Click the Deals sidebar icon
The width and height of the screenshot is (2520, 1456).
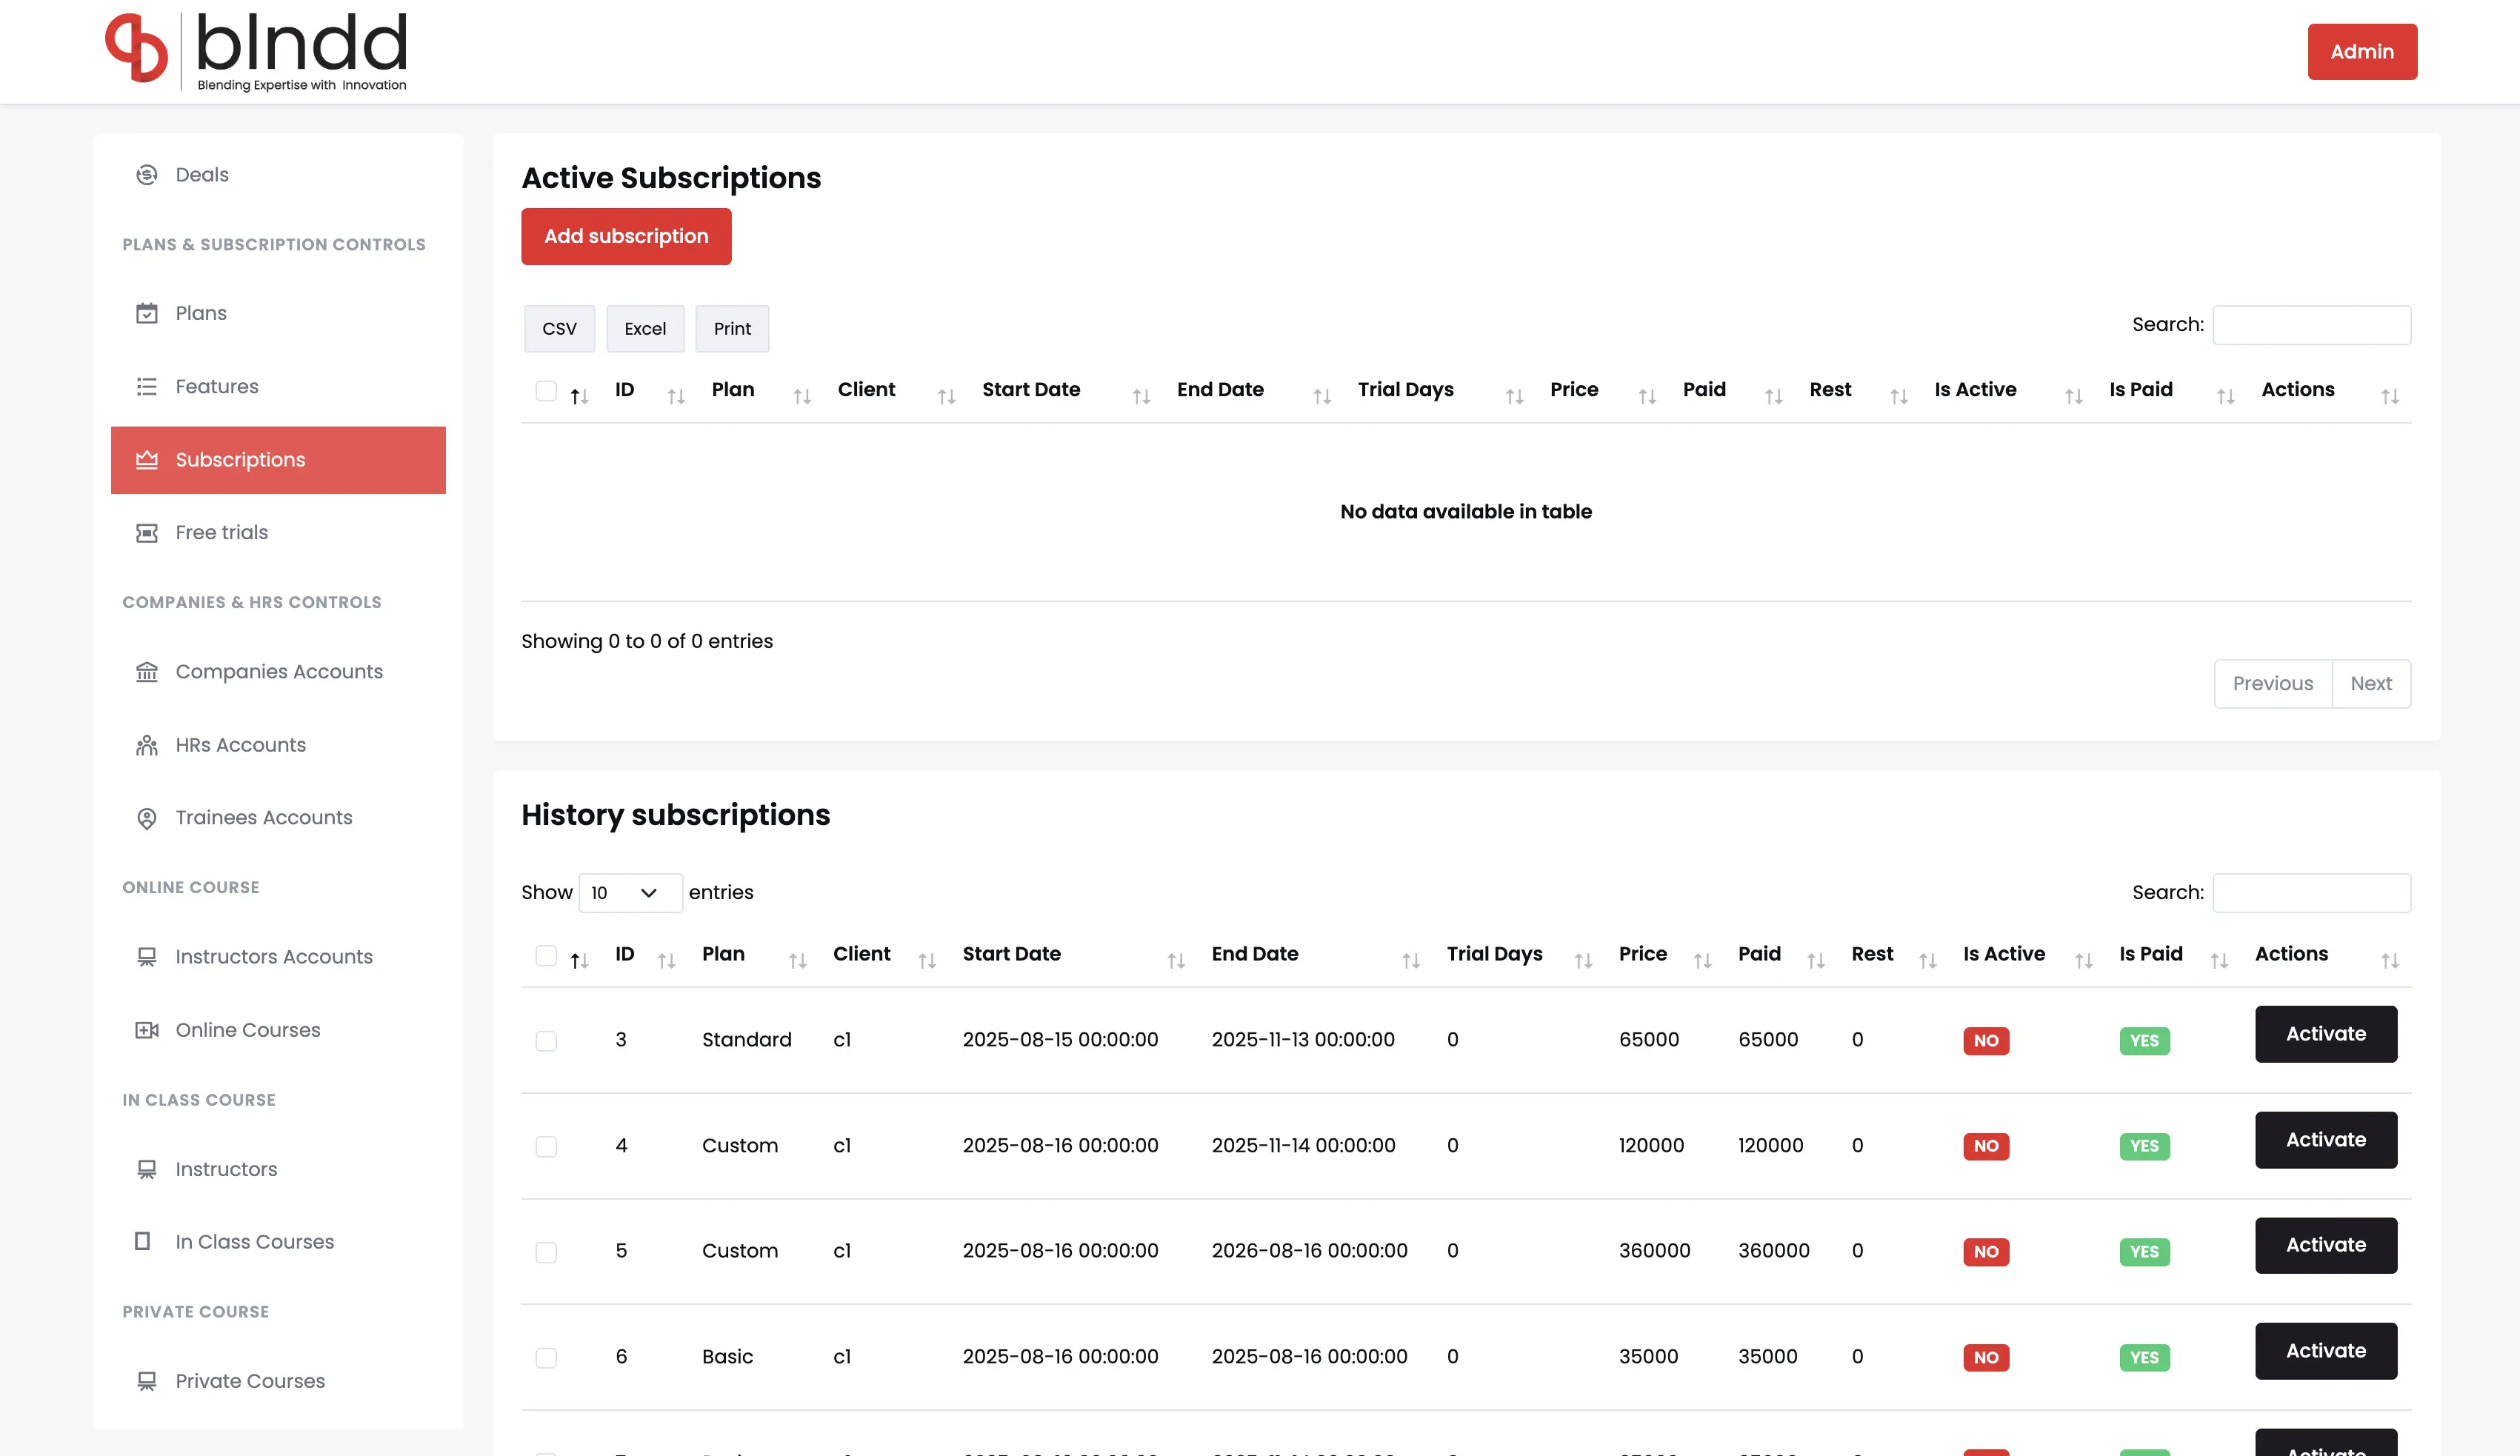click(x=147, y=175)
